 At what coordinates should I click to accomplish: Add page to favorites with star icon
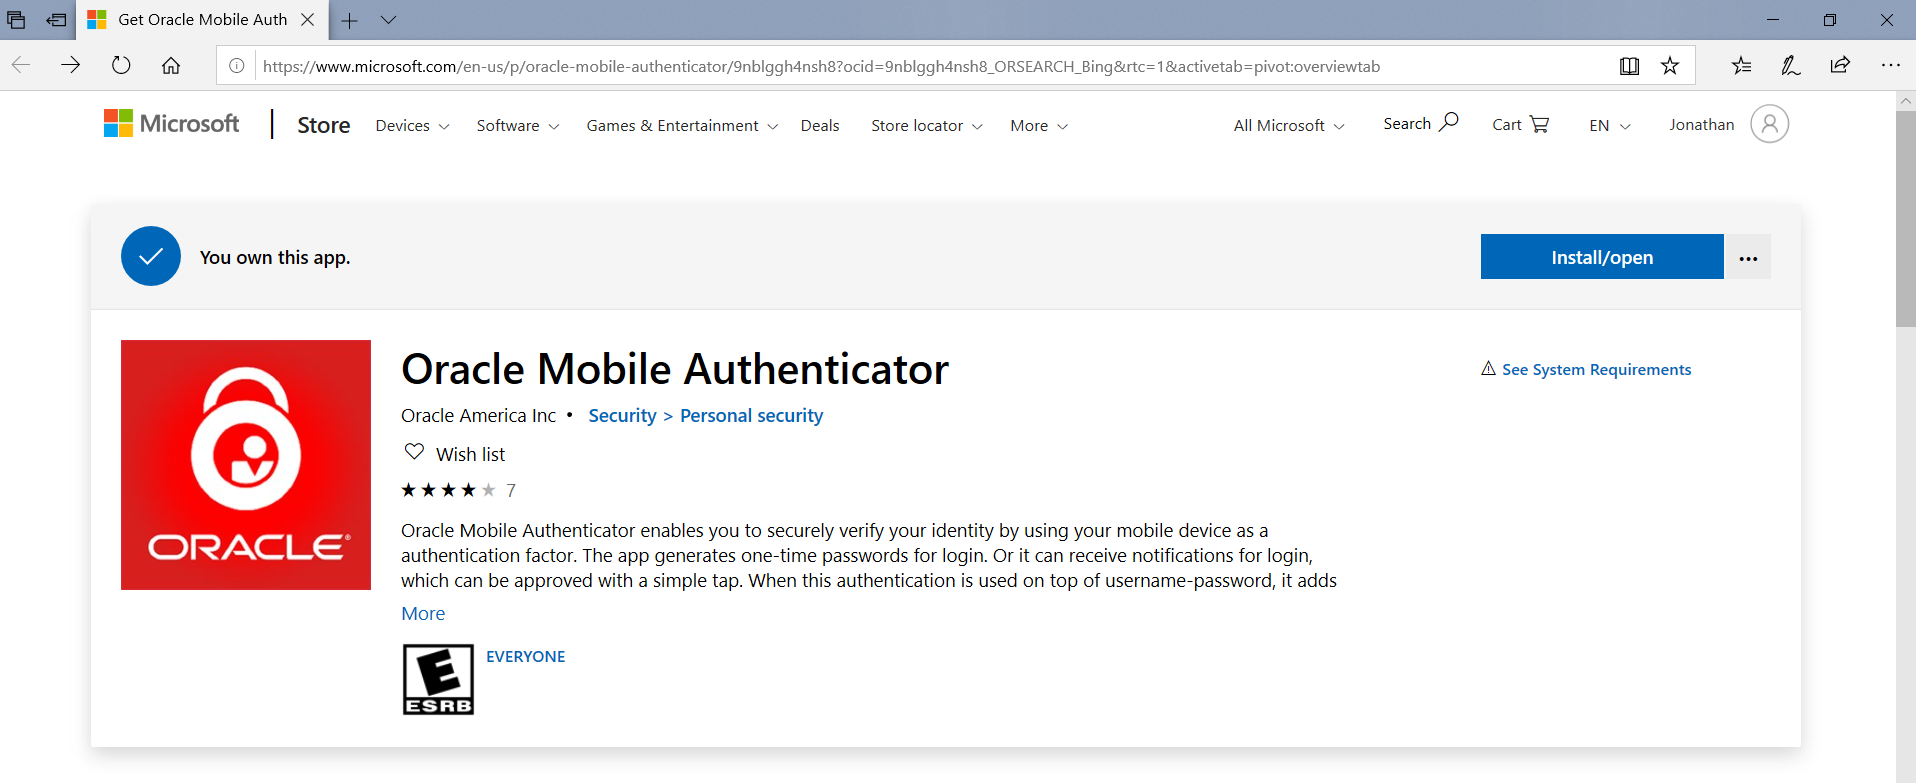click(x=1670, y=66)
